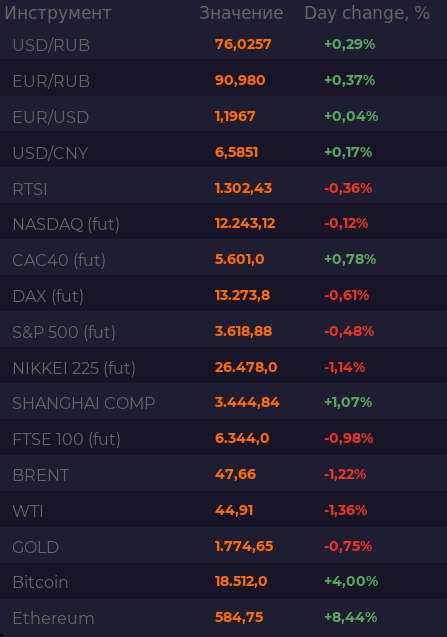Screen dimensions: 447x637
Task: Click the Day change, % column header
Action: 367,13
